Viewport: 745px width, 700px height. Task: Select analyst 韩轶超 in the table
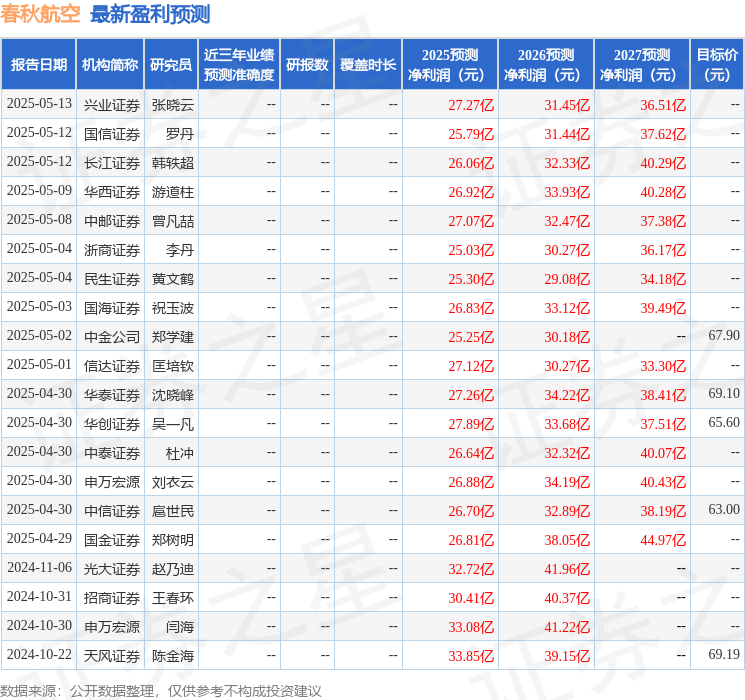(x=173, y=162)
